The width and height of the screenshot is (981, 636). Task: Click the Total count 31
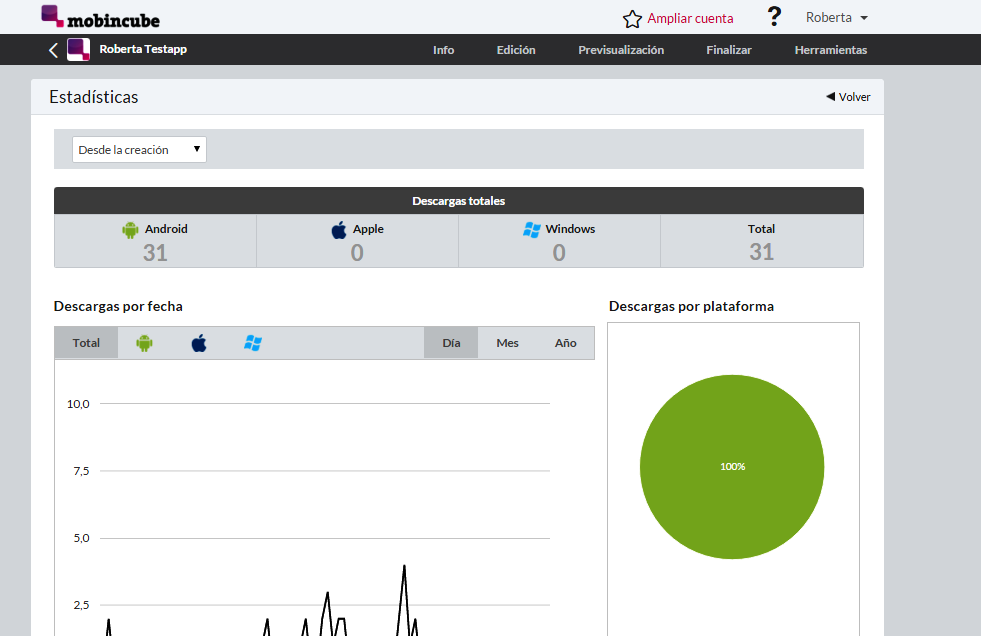[761, 252]
